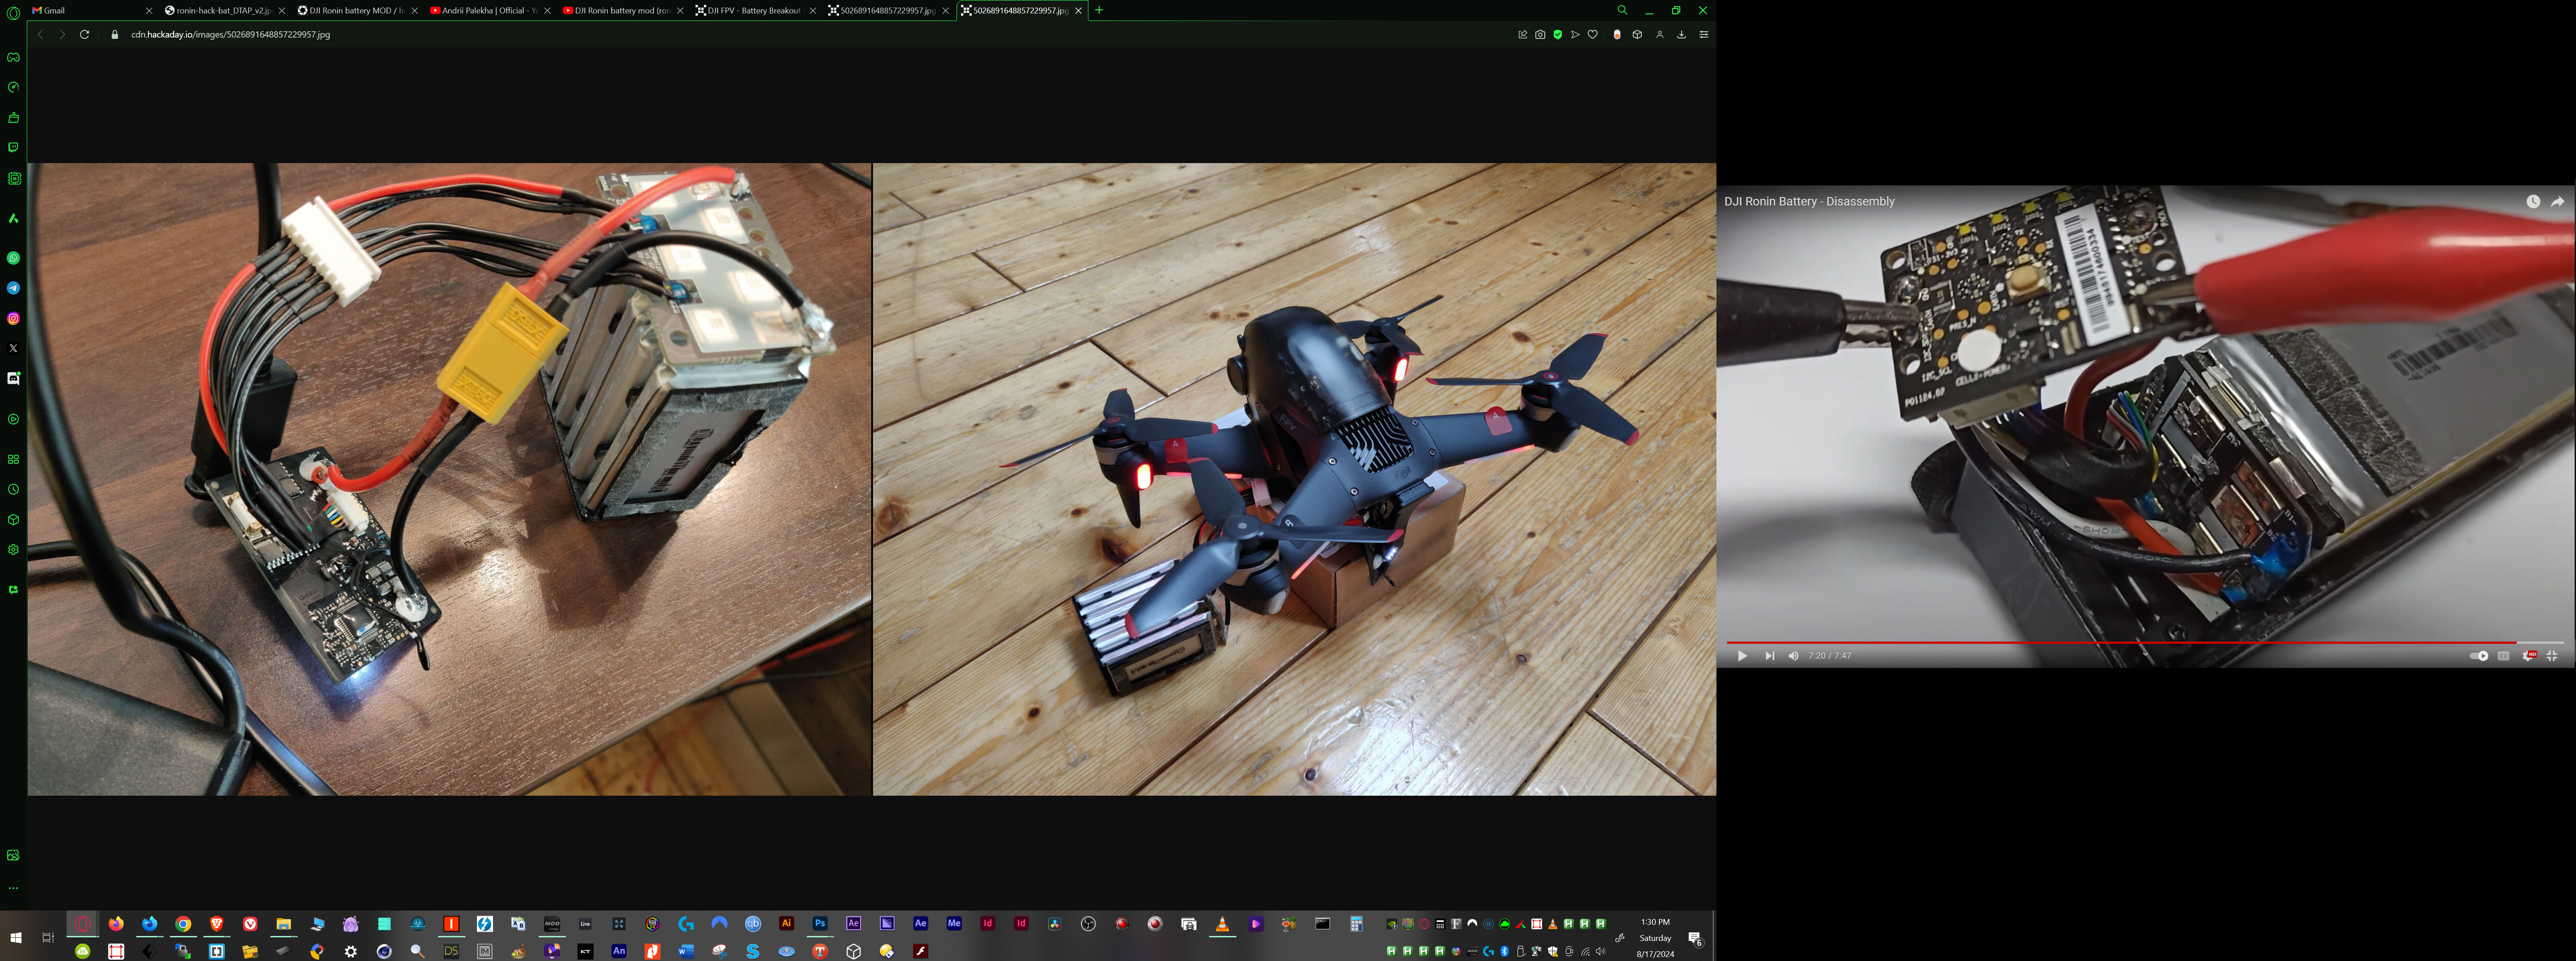The image size is (2576, 961).
Task: Open a new tab with plus button
Action: click(x=1099, y=10)
